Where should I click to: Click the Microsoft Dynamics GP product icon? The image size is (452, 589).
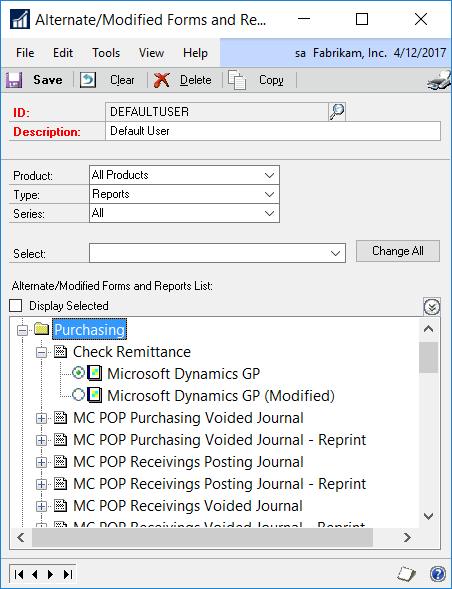point(94,373)
